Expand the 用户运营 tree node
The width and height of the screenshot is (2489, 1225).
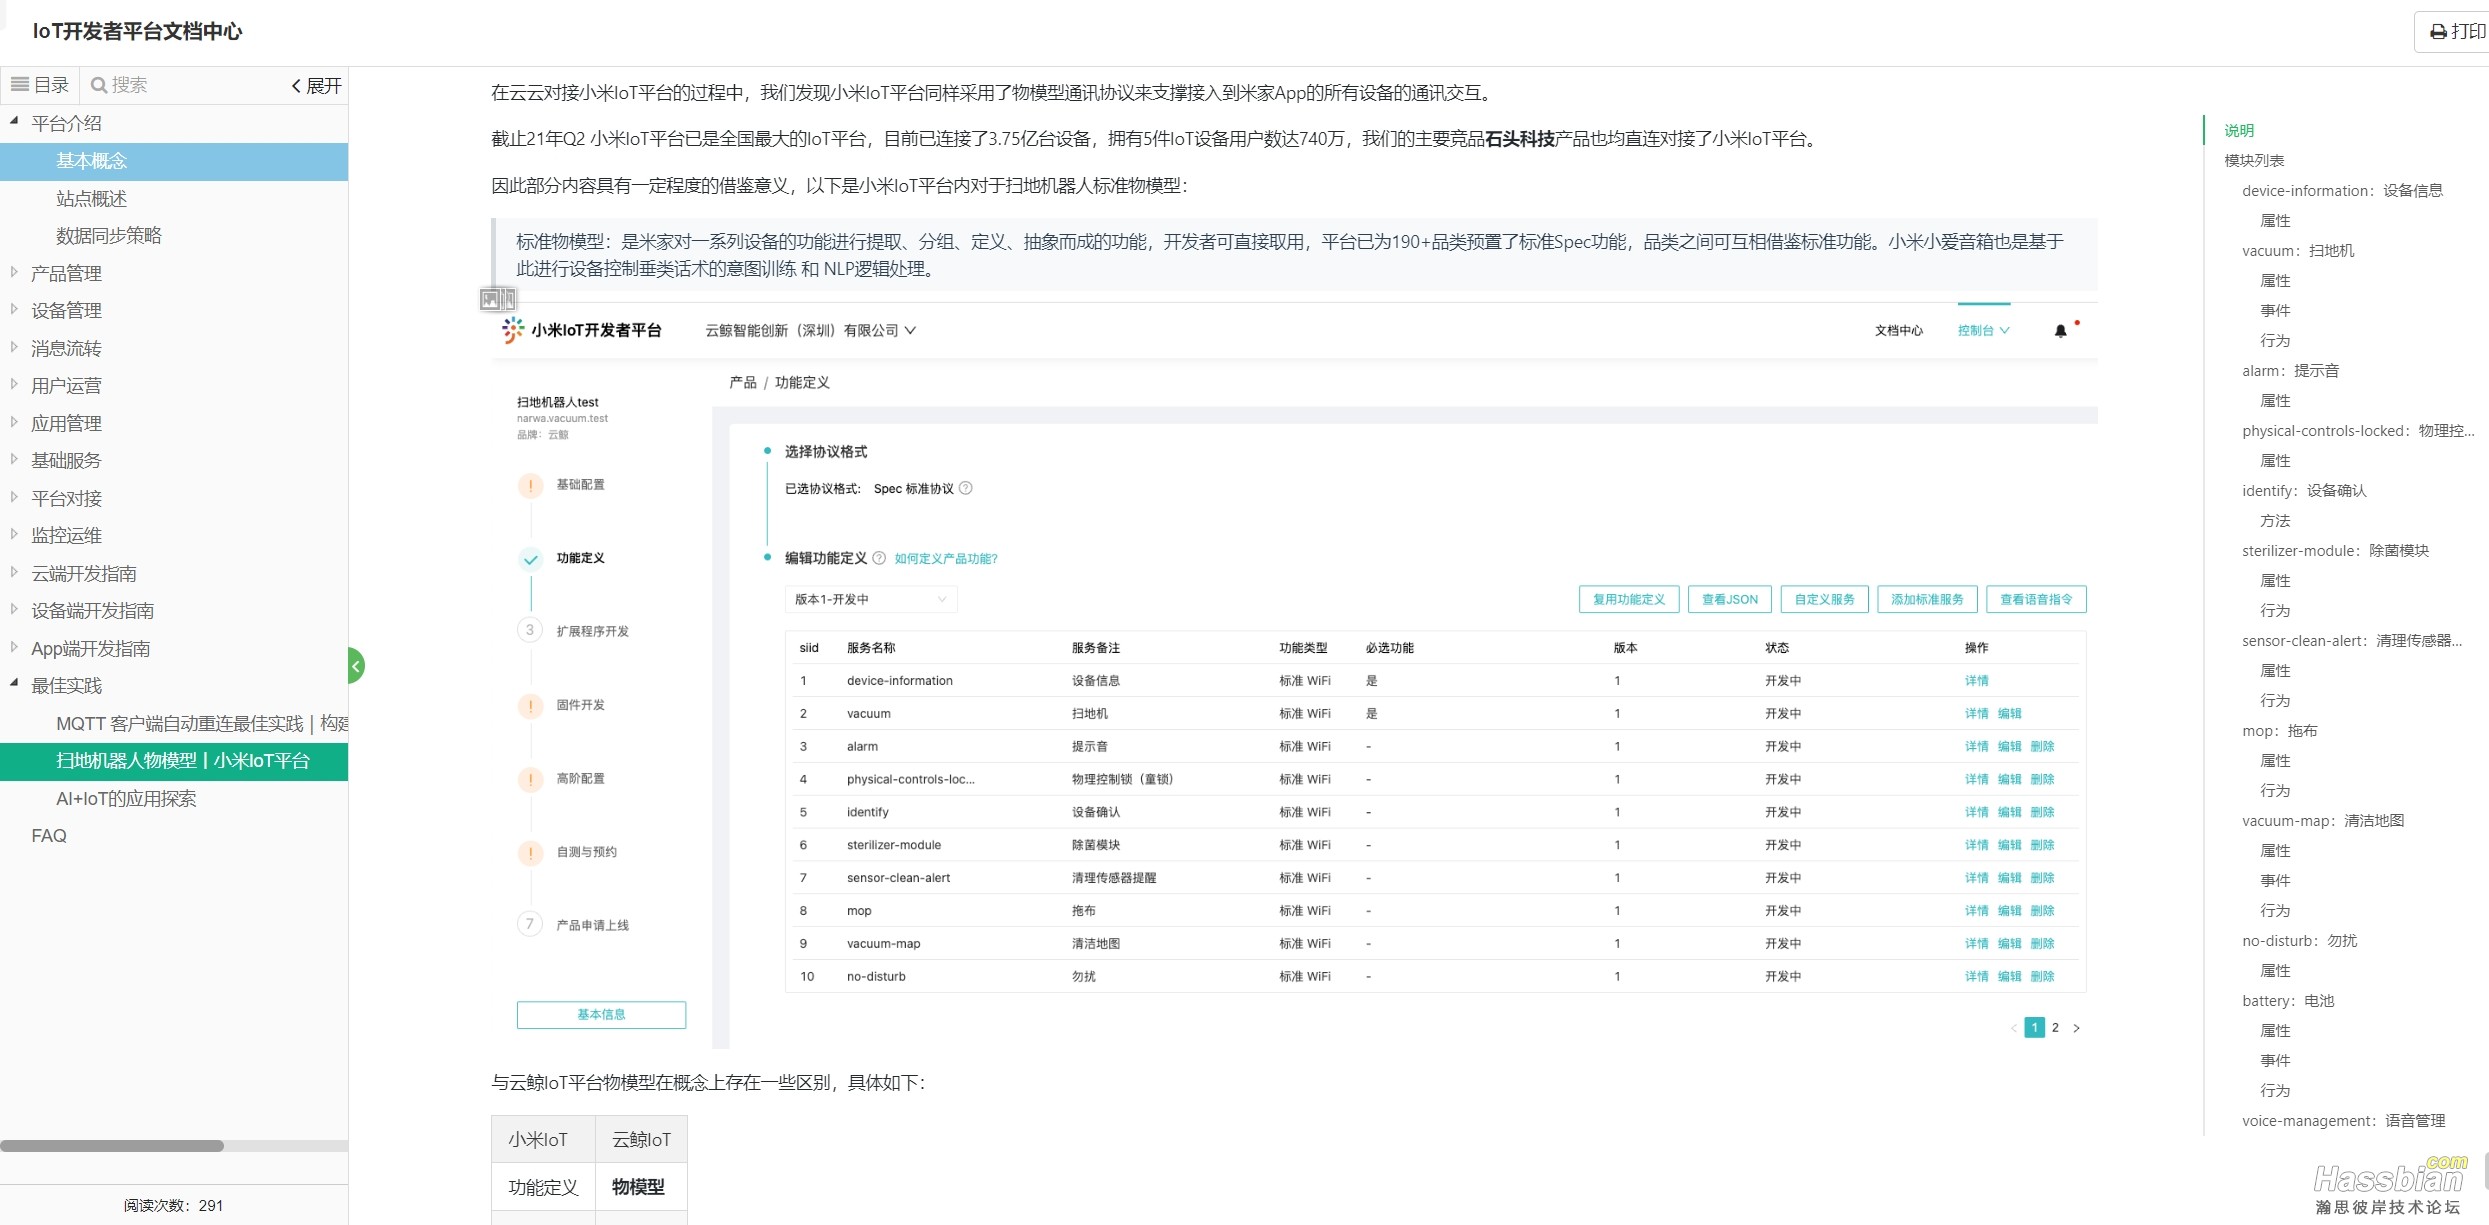pyautogui.click(x=14, y=385)
